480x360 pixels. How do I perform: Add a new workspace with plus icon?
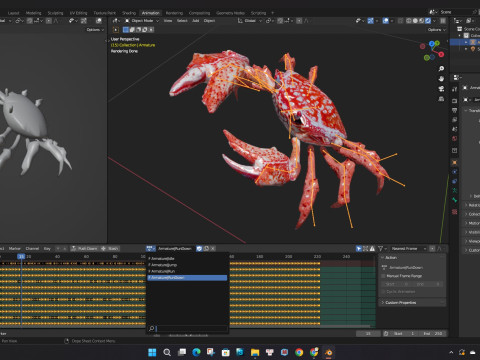coord(272,13)
